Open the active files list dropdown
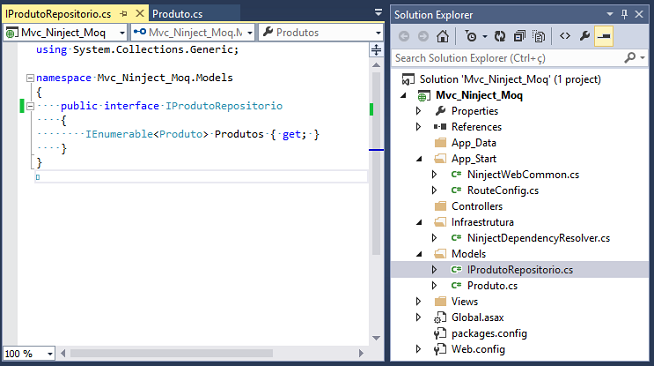 (x=378, y=13)
